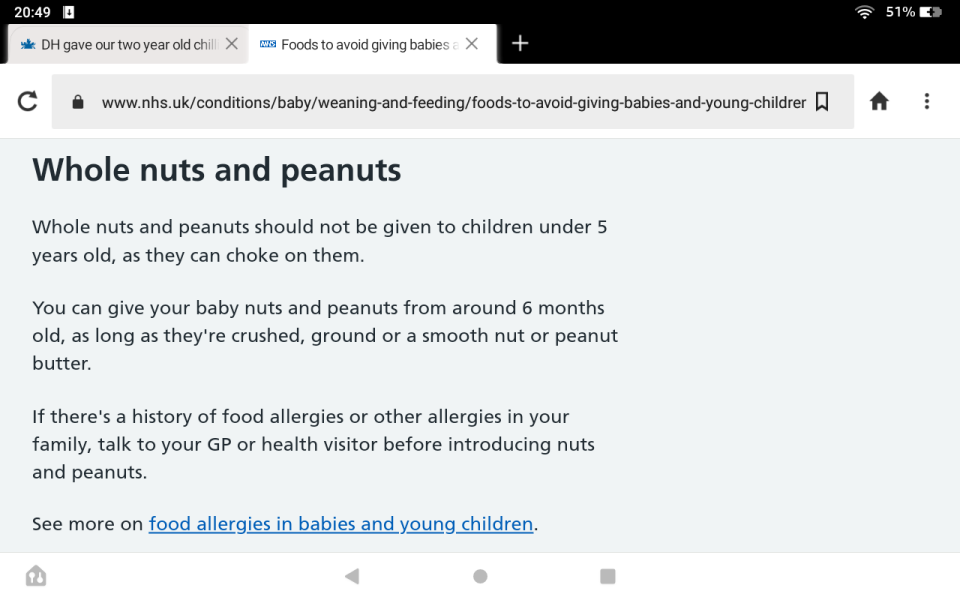This screenshot has width=960, height=600.
Task: Open the three-dot browser menu
Action: [927, 101]
